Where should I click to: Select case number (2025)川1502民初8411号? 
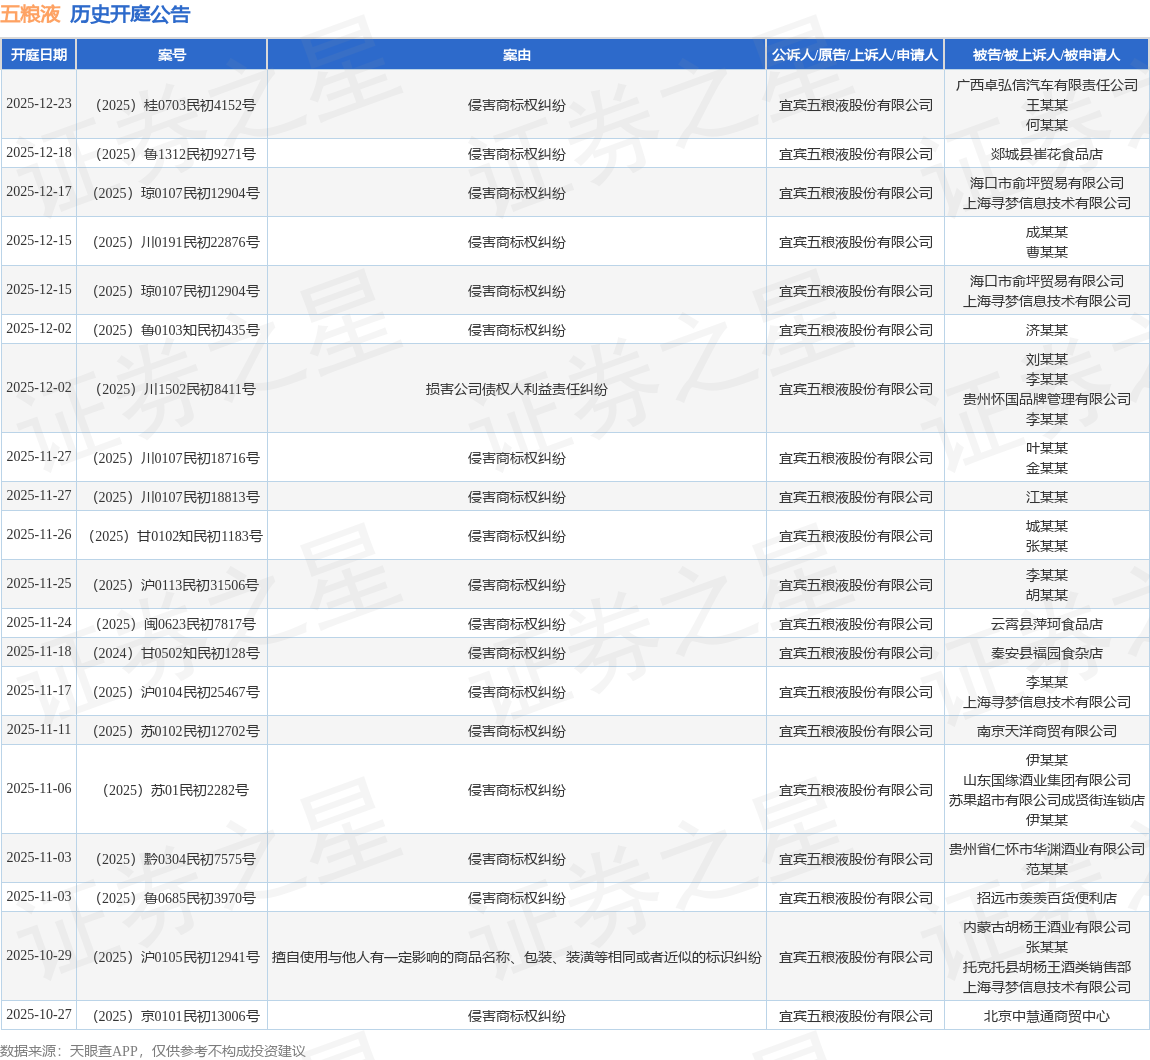tap(172, 390)
